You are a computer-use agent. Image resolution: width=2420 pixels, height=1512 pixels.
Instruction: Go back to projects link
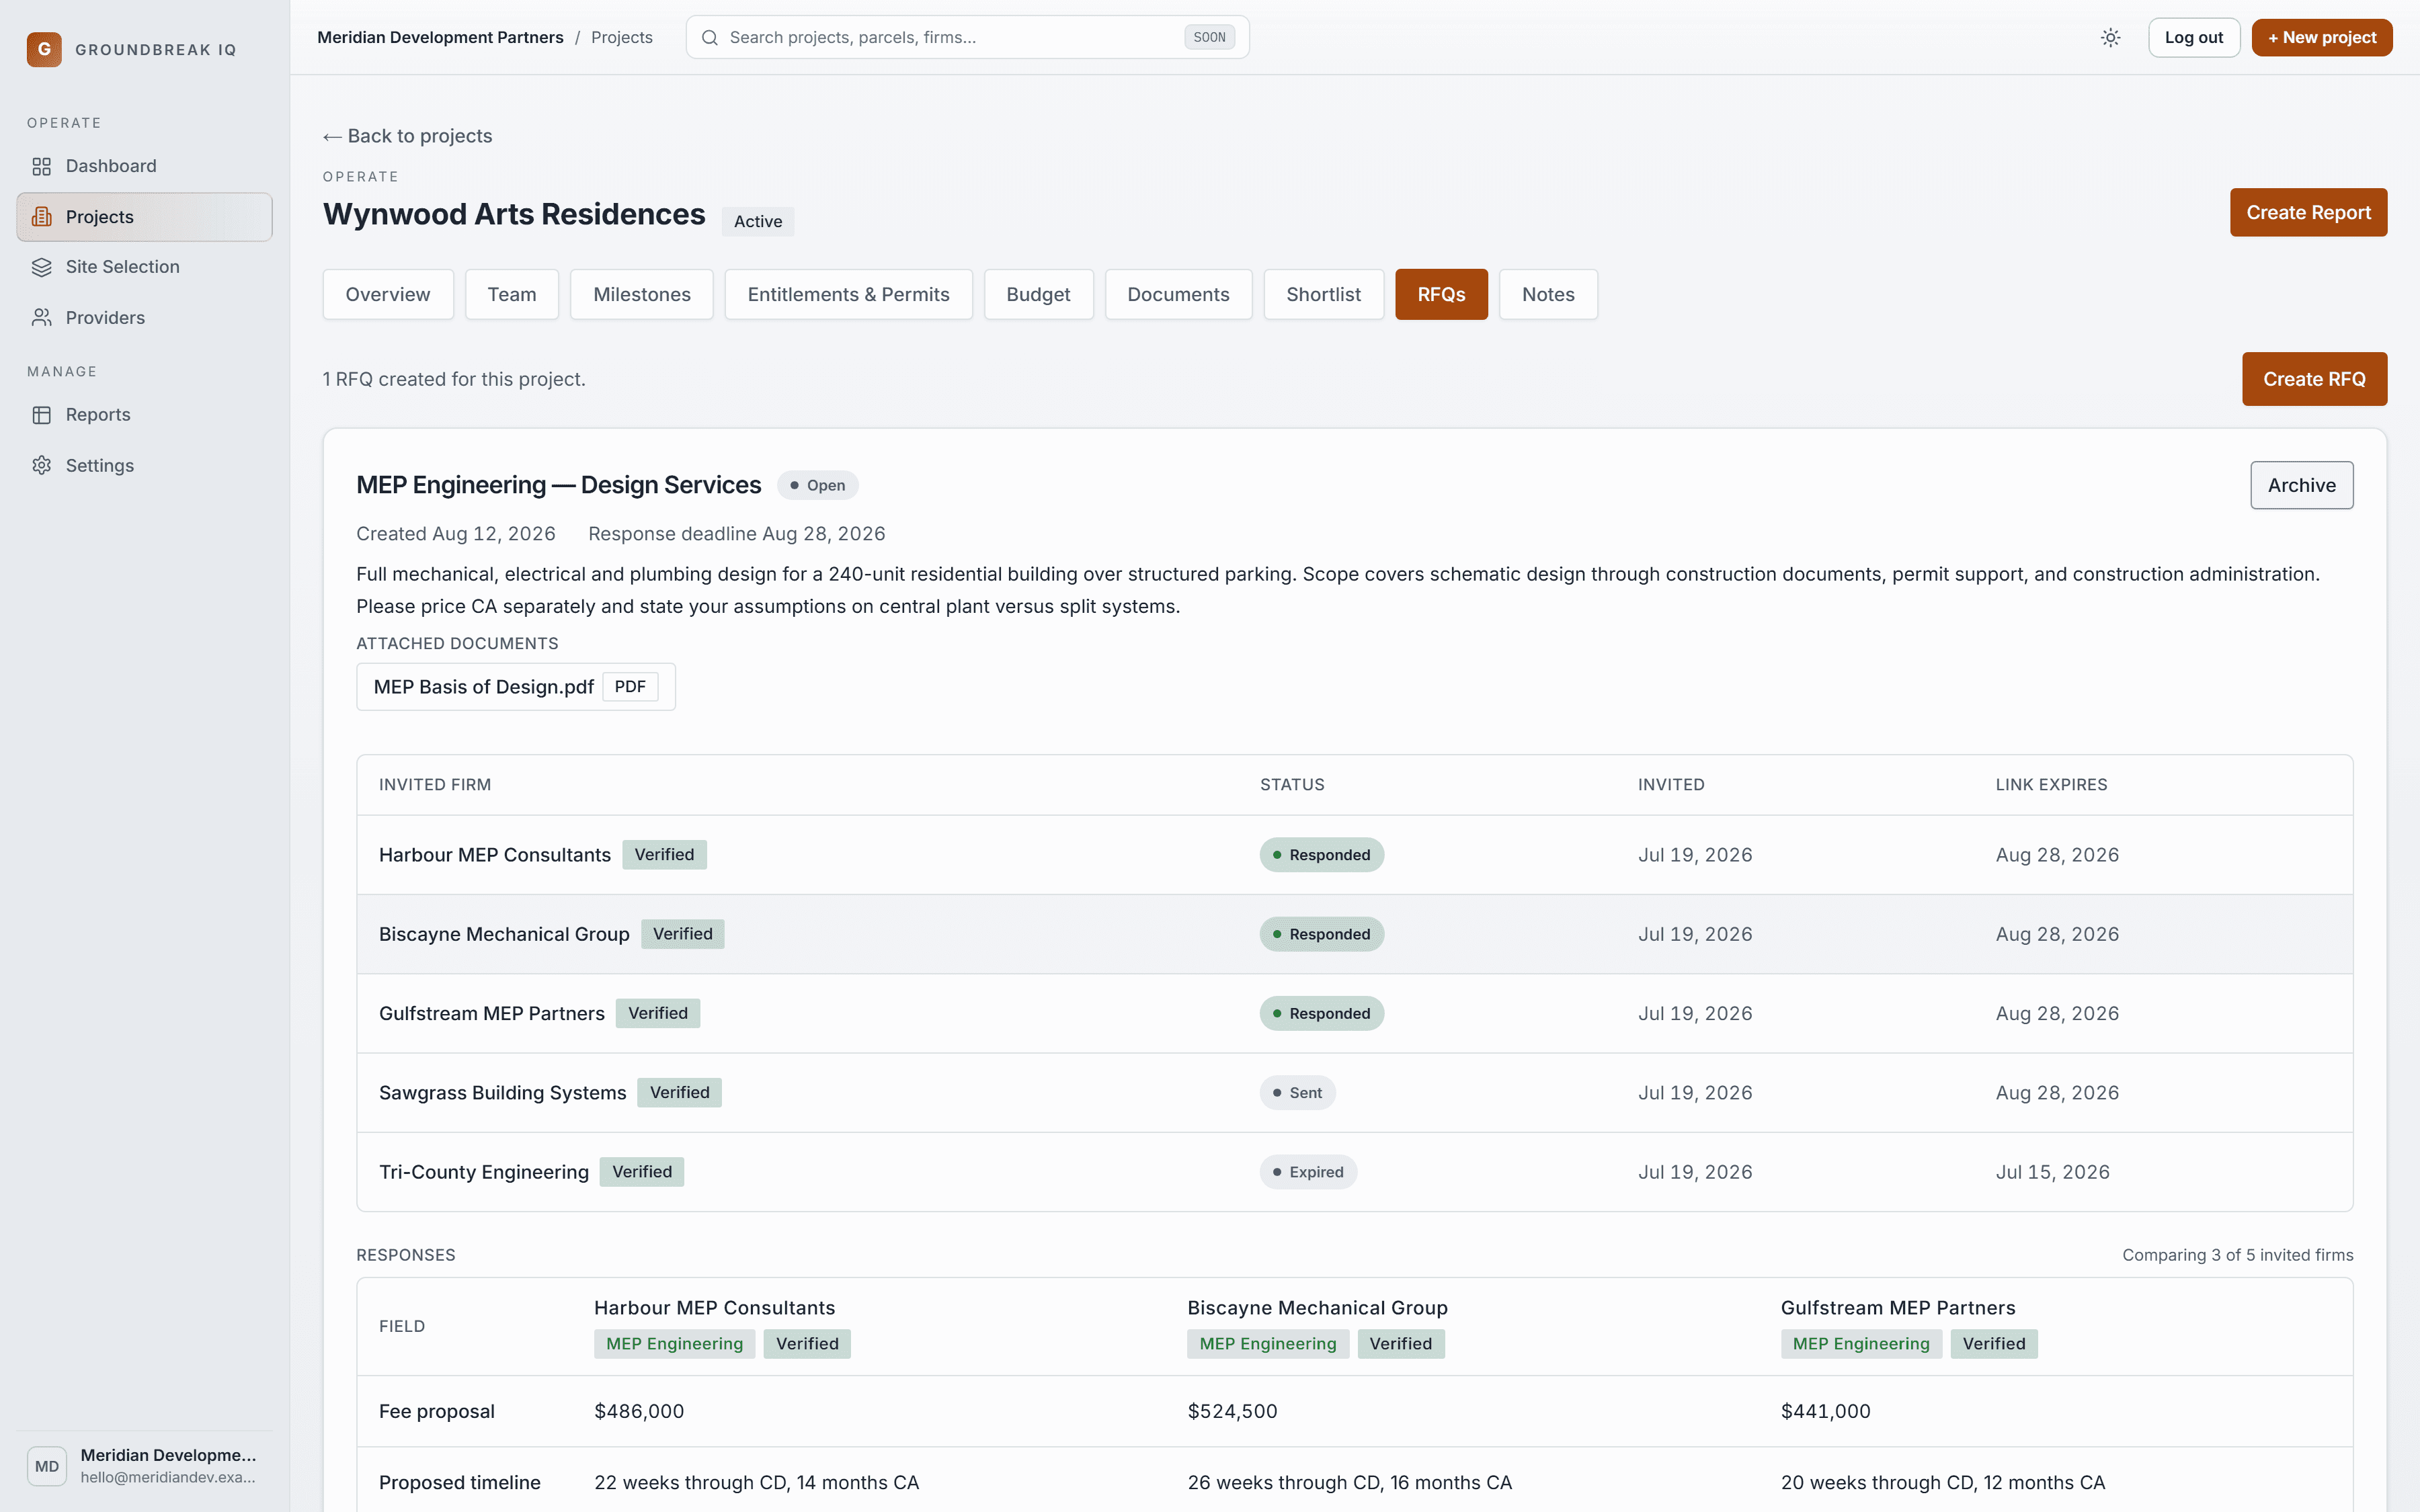(408, 136)
